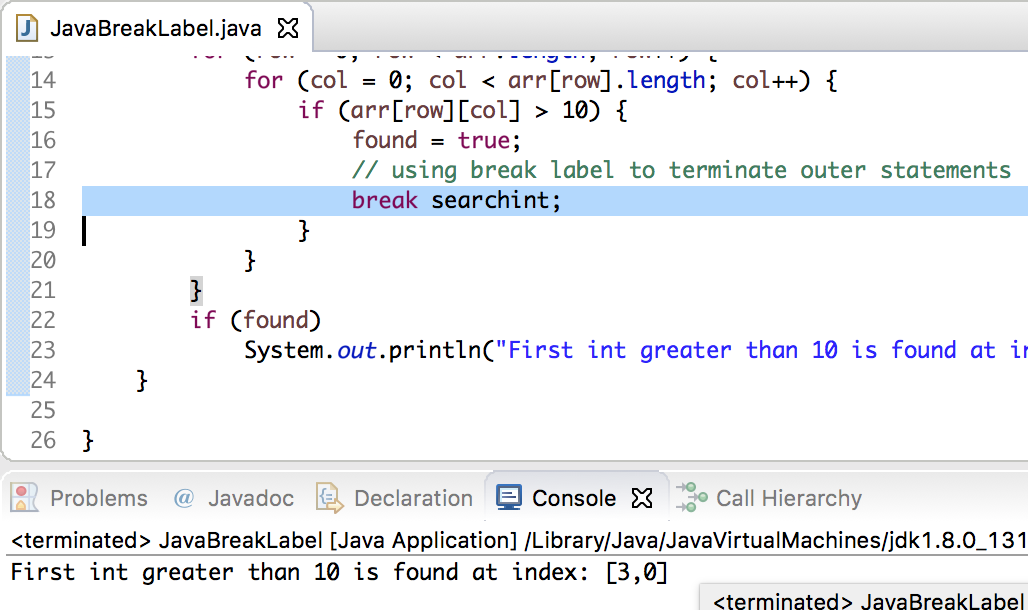The height and width of the screenshot is (610, 1028).
Task: Click the terminated JavaBreakLabel console header
Action: point(519,540)
